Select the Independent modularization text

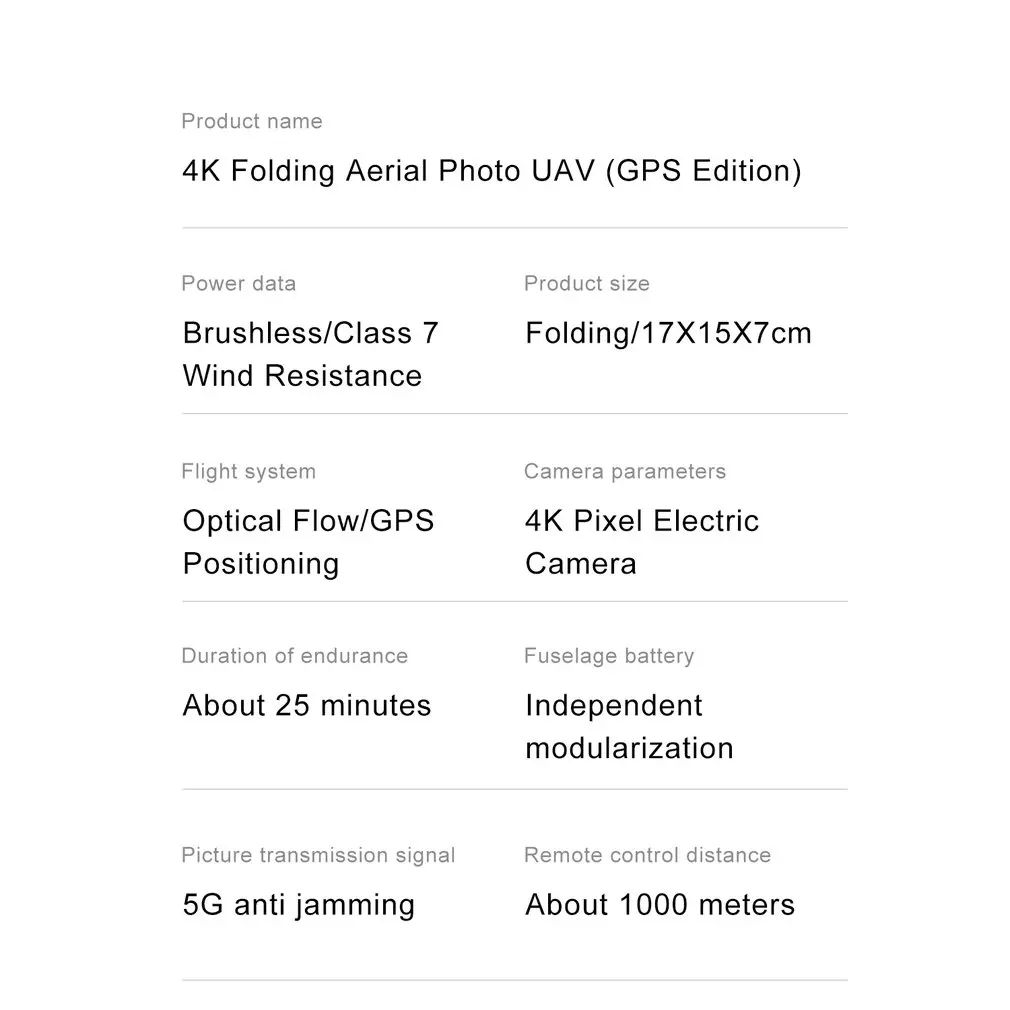(629, 727)
